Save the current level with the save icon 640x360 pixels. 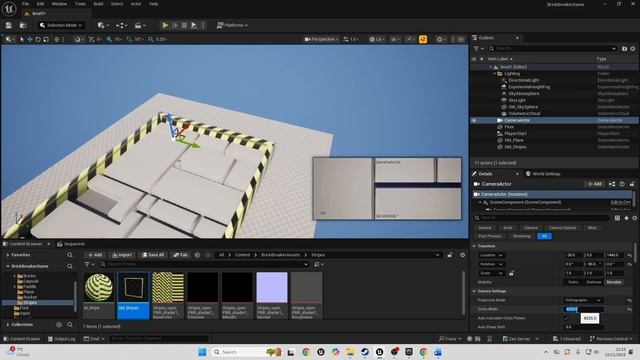[9, 25]
